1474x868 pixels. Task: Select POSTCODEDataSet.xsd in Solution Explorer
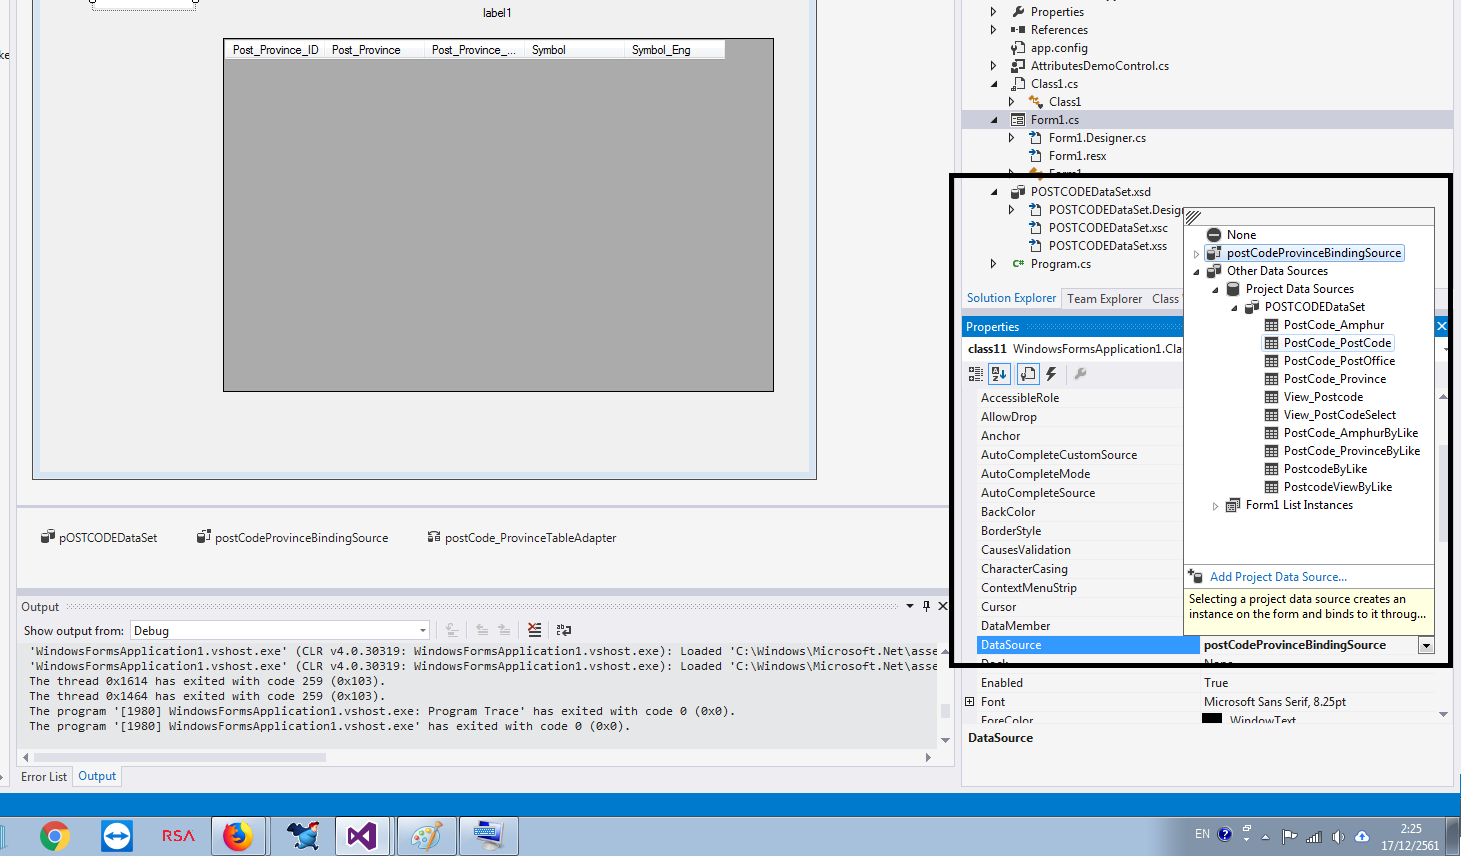tap(1090, 192)
